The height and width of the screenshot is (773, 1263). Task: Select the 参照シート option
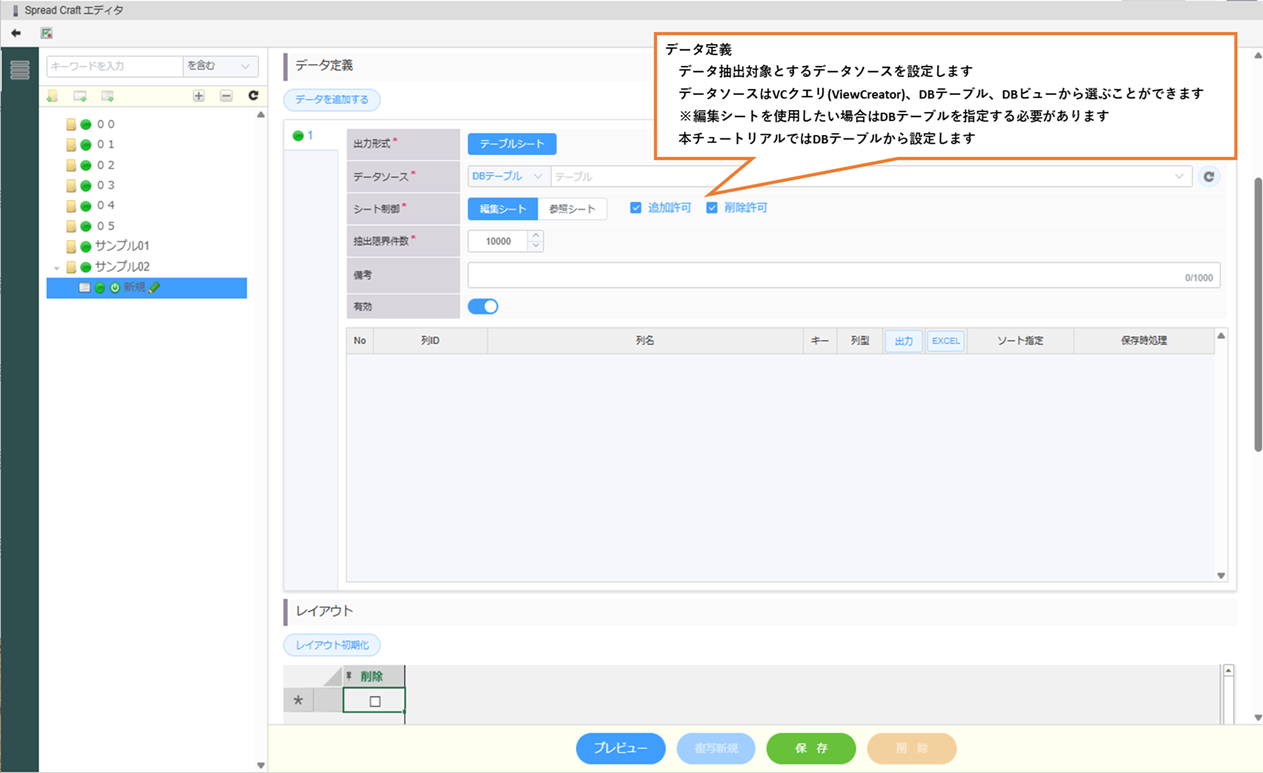coord(572,209)
